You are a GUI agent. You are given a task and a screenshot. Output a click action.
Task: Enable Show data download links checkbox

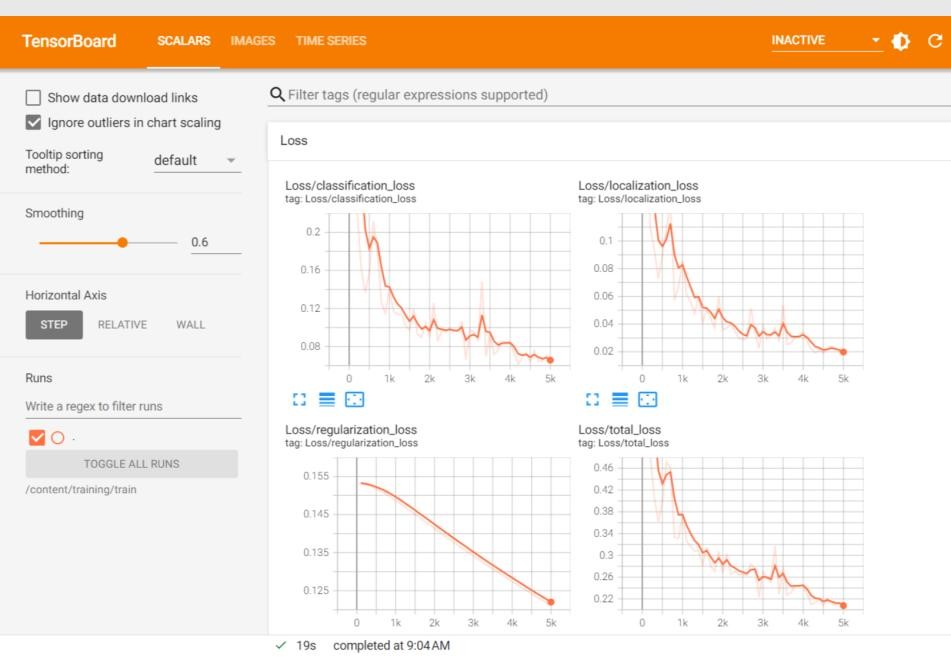coord(34,98)
